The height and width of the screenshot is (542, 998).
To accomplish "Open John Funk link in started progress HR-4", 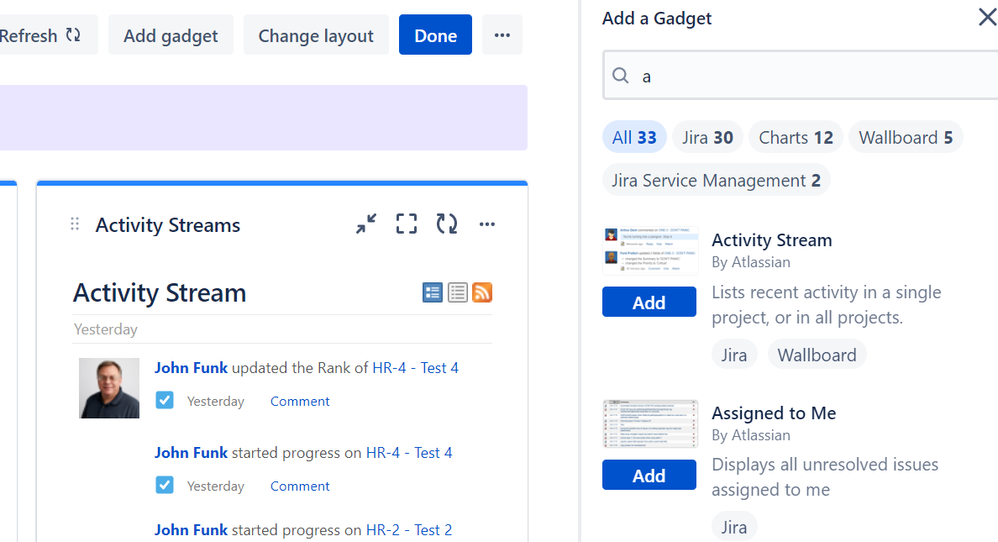I will coord(191,452).
